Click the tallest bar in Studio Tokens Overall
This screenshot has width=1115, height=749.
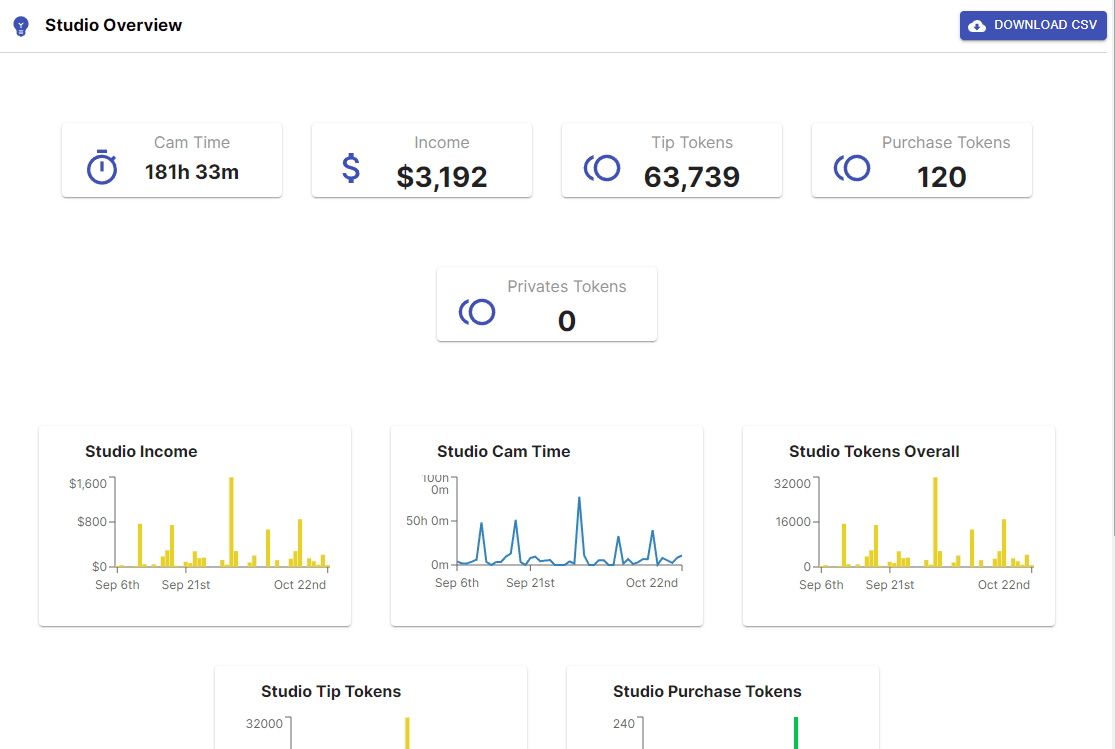935,521
